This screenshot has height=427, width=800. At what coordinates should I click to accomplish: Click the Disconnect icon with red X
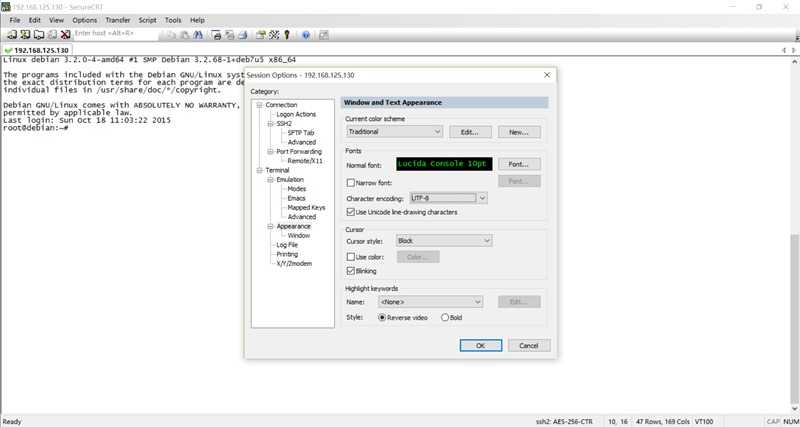point(65,35)
